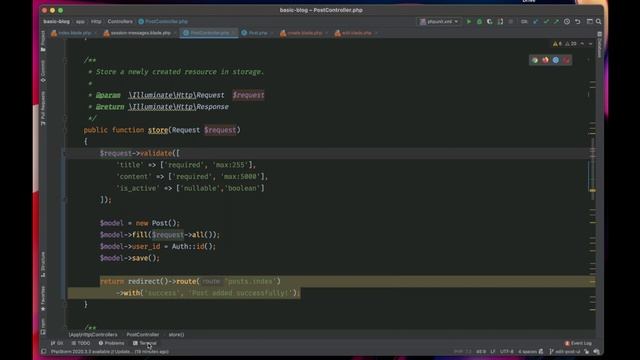Image resolution: width=640 pixels, height=360 pixels.
Task: Run the phpunit.xml configuration
Action: [469, 22]
